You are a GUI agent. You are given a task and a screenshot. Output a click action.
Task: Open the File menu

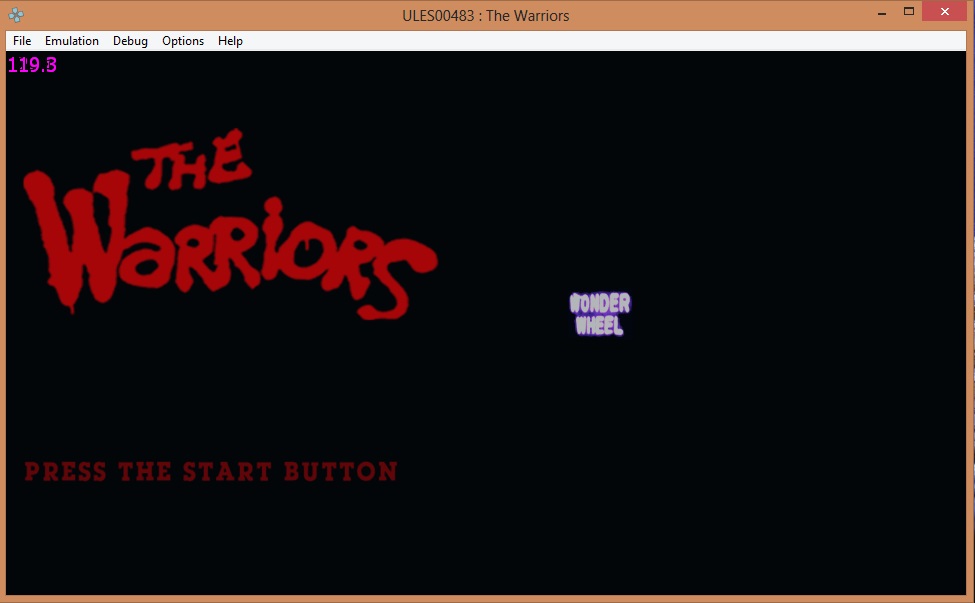(22, 41)
